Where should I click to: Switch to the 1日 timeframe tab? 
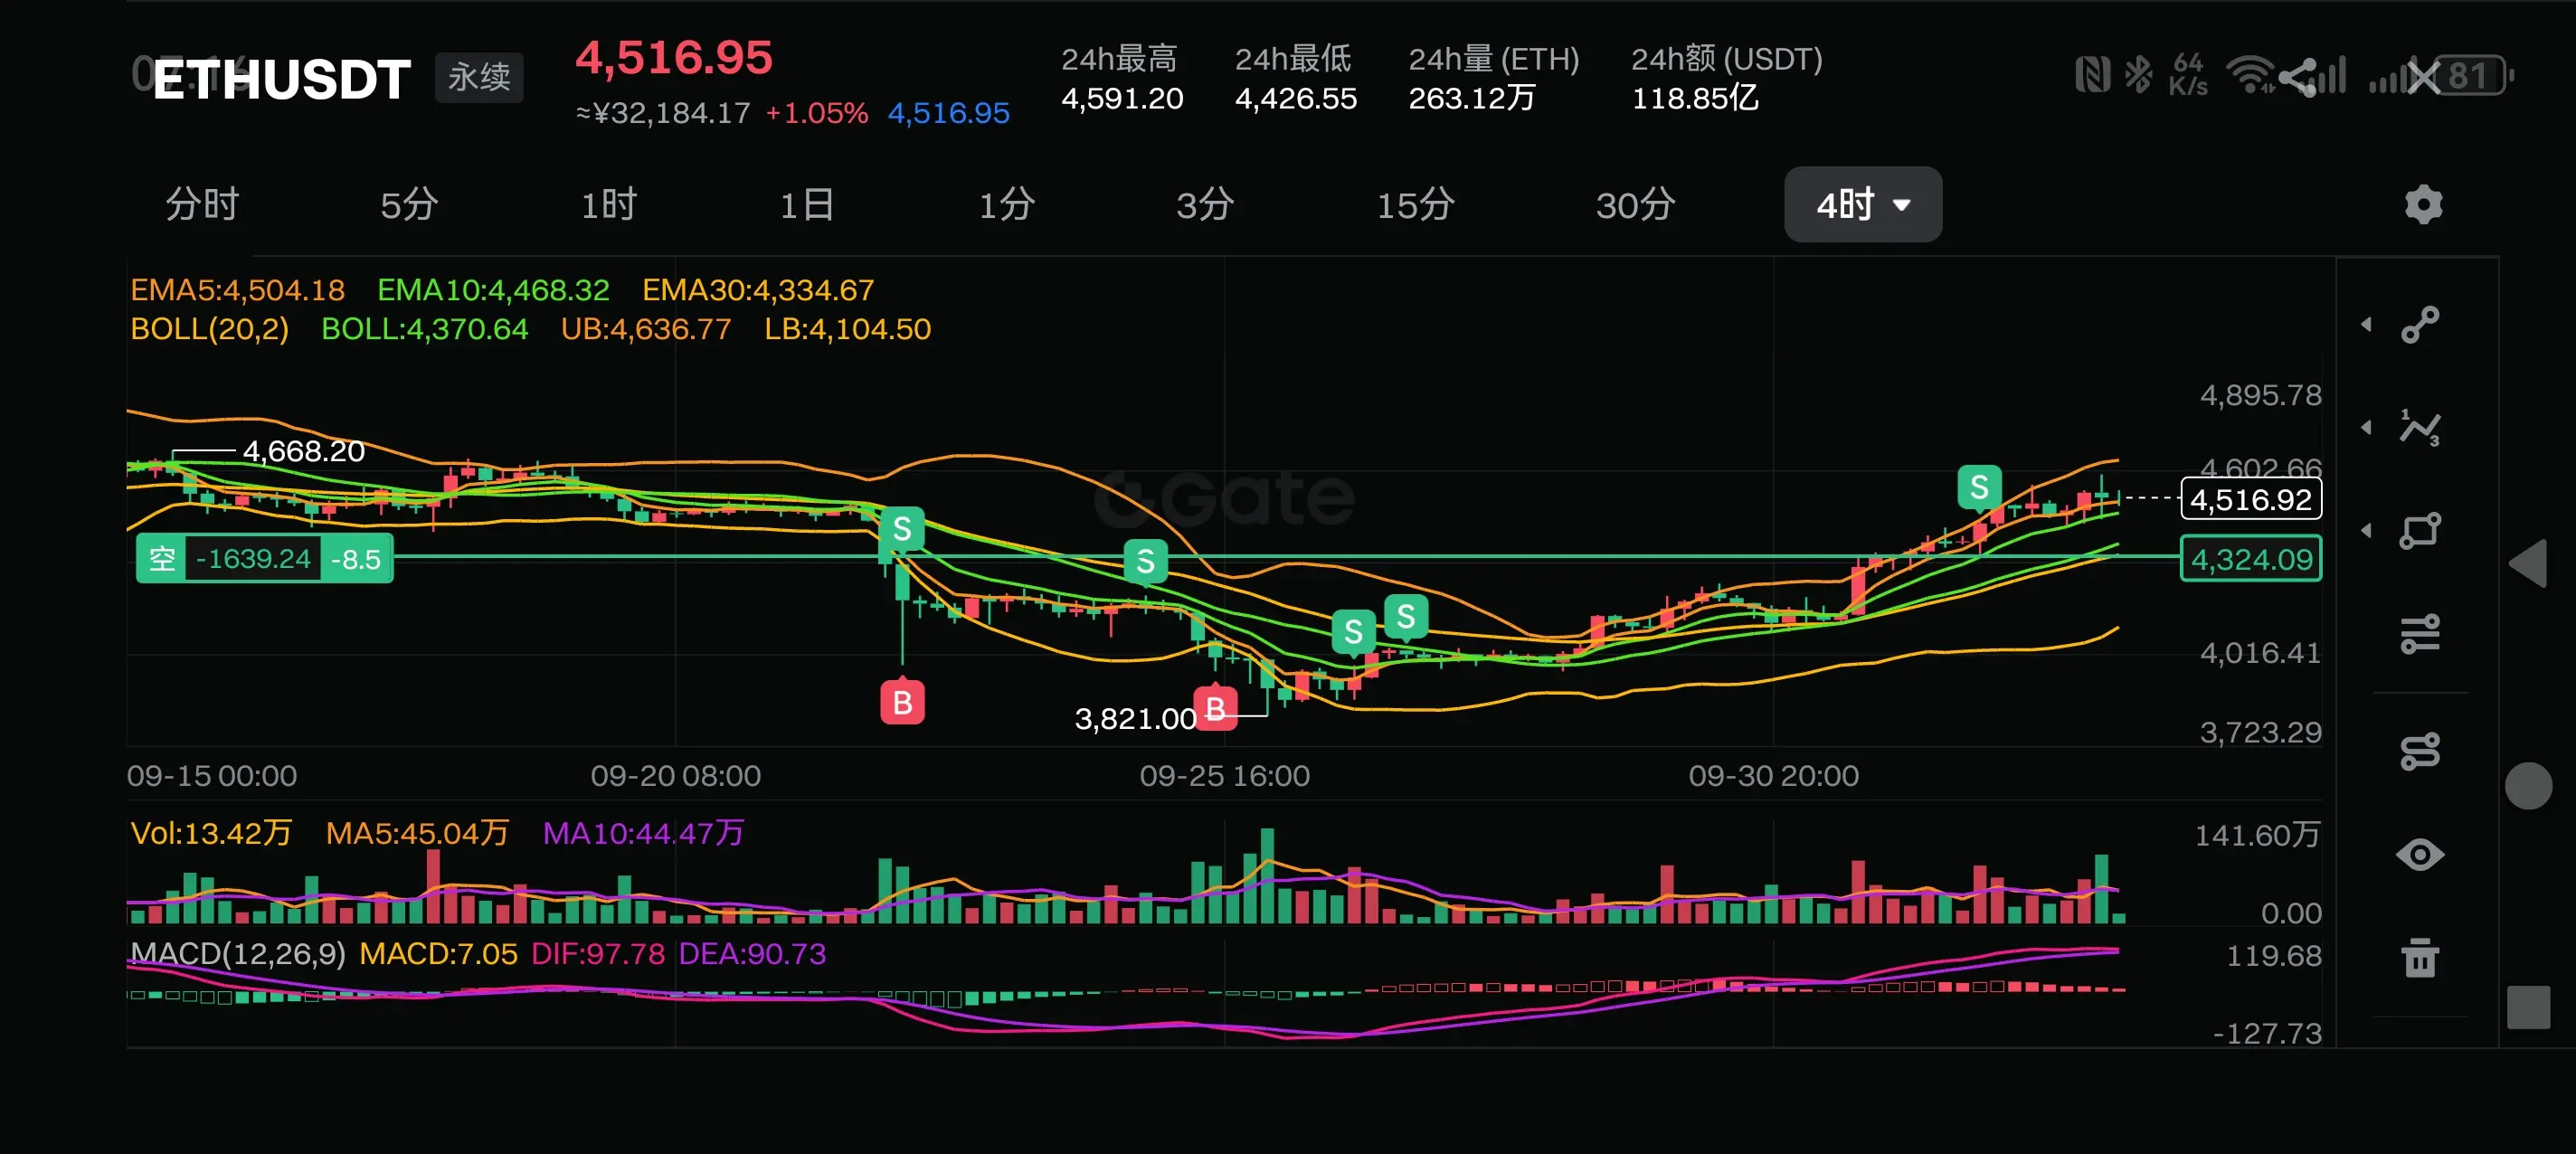point(806,205)
